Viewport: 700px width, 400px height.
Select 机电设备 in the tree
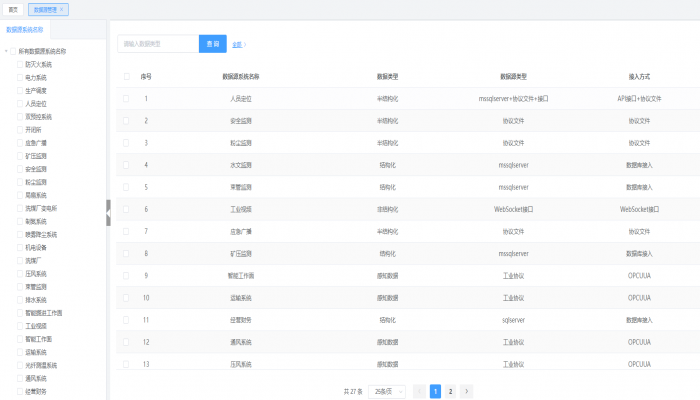point(36,247)
